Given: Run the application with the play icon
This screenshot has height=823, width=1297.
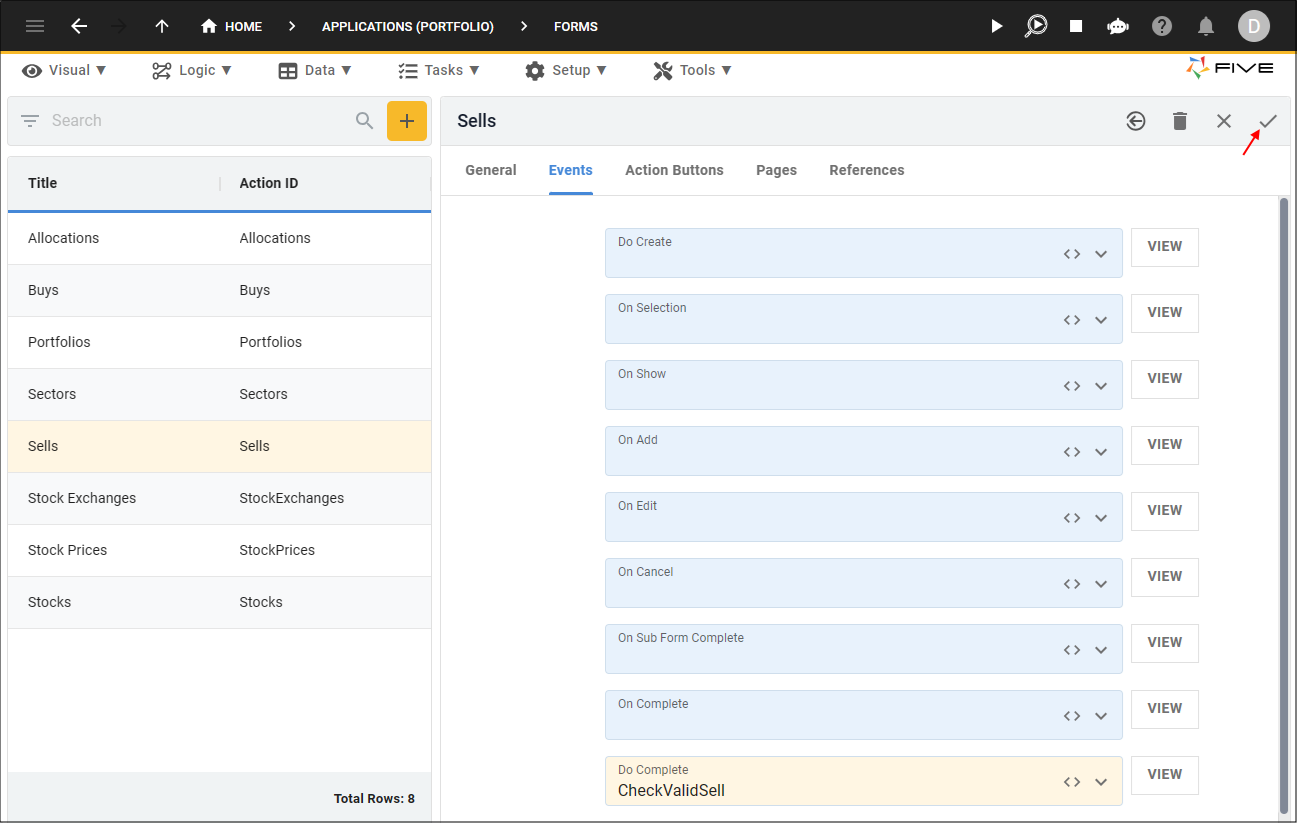Looking at the screenshot, I should pyautogui.click(x=997, y=26).
